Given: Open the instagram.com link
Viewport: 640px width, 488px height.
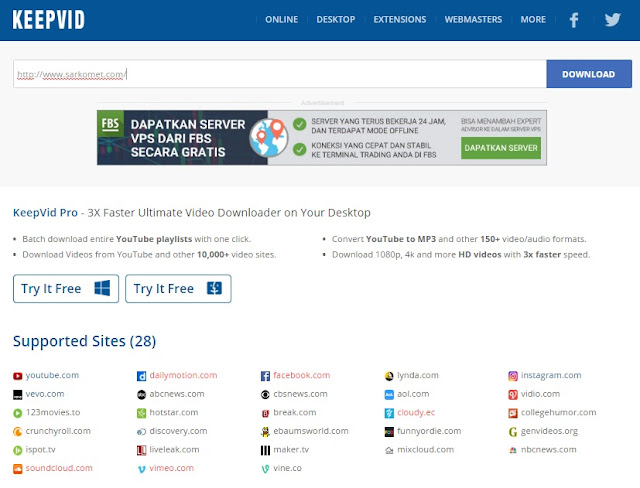Looking at the screenshot, I should coord(551,375).
